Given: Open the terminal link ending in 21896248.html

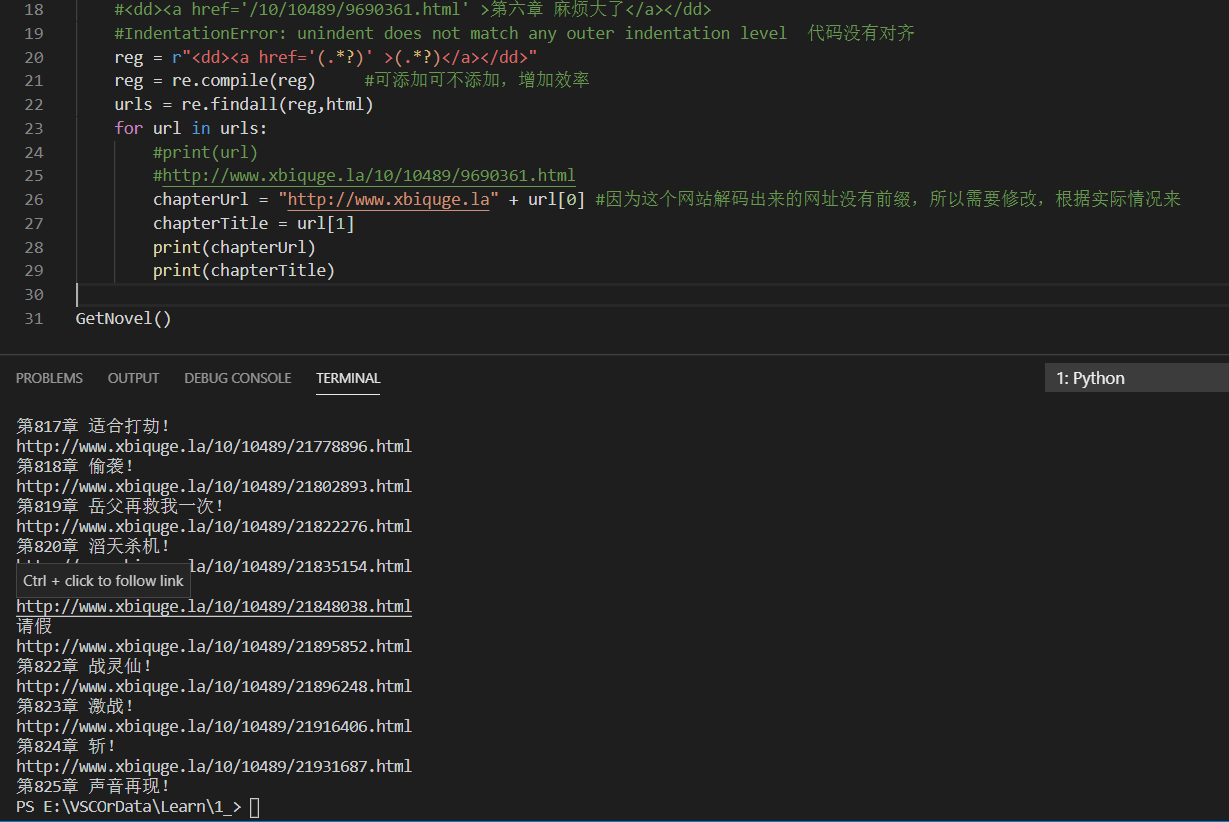Looking at the screenshot, I should tap(214, 686).
